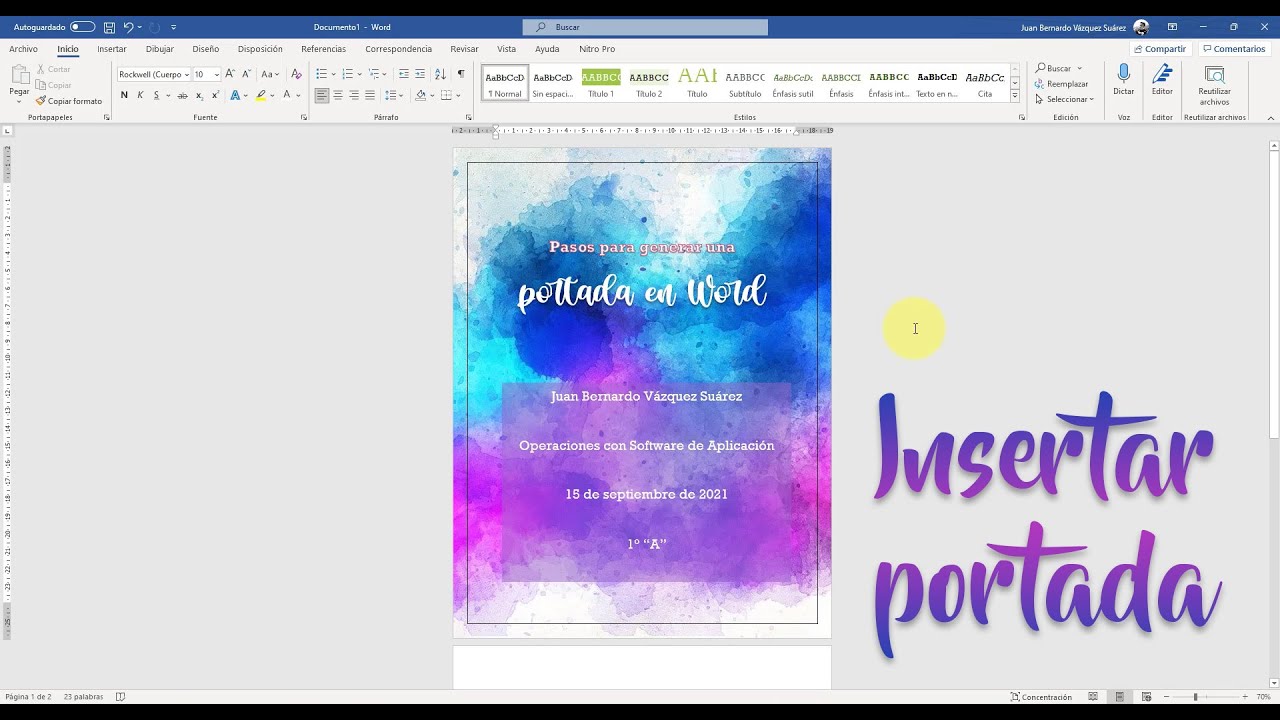1280x720 pixels.
Task: Go to the Referencias tab
Action: tap(323, 49)
